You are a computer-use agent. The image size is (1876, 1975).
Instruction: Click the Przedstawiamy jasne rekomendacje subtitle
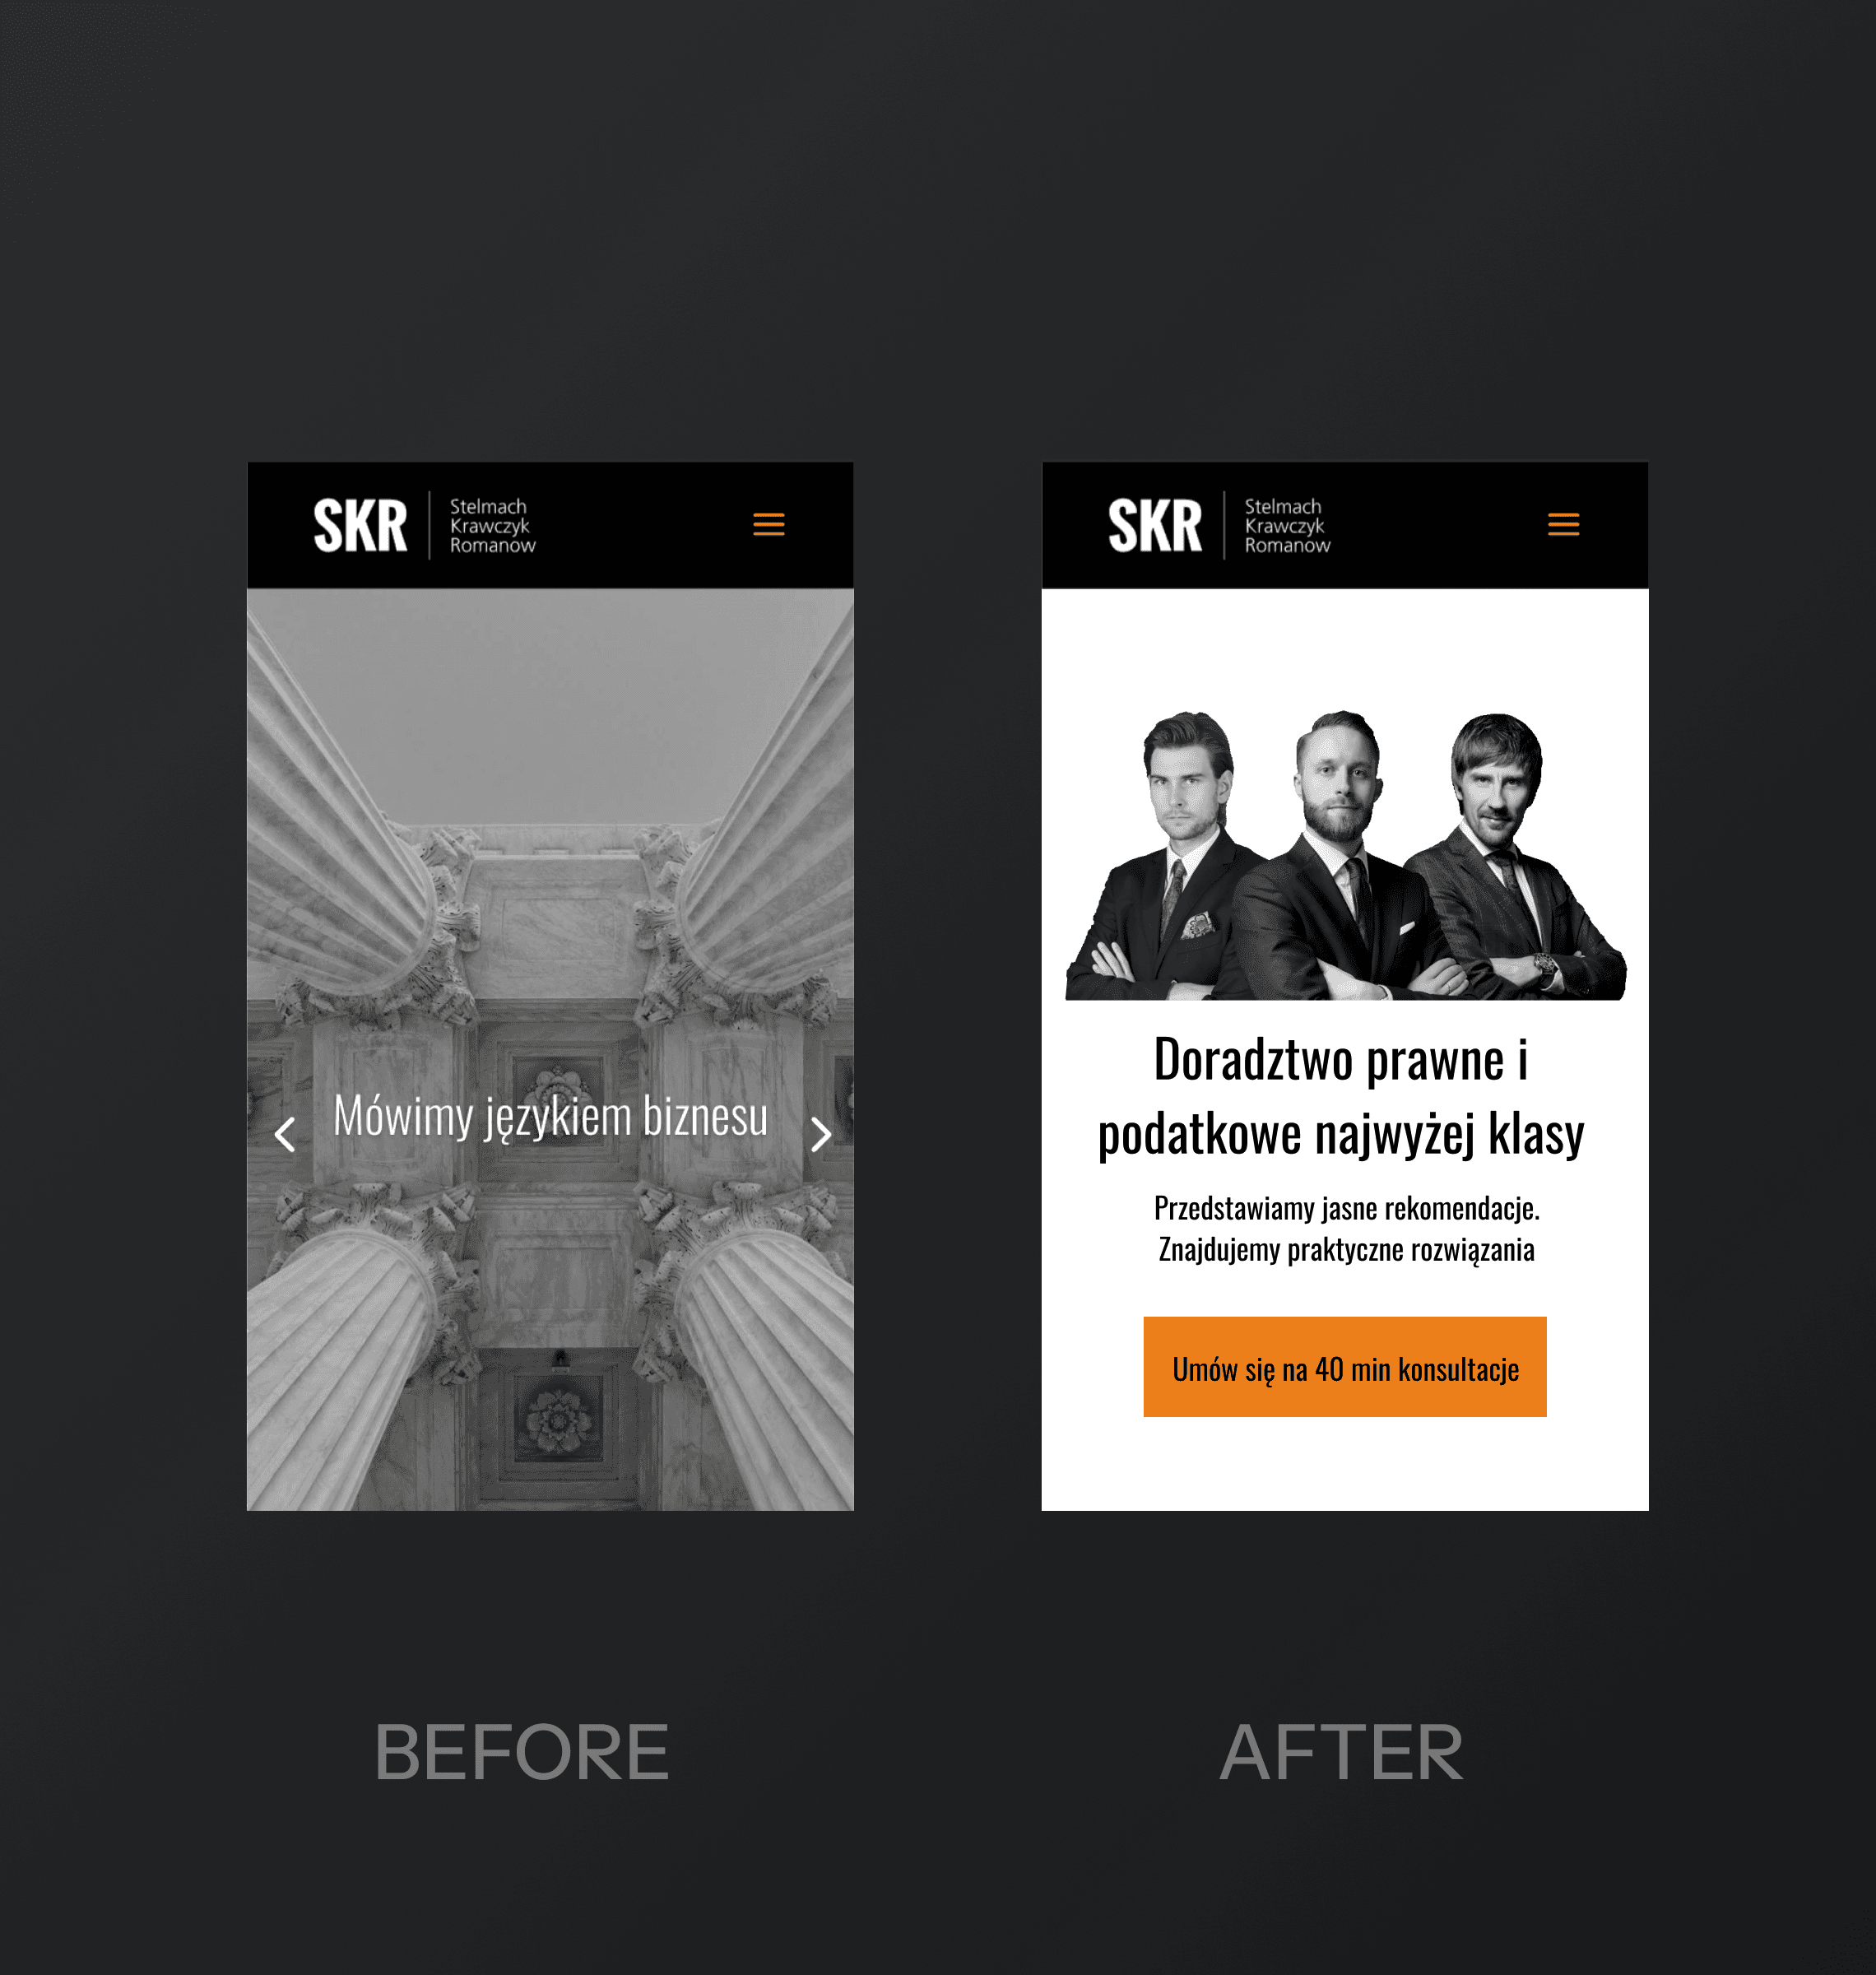[x=1346, y=1208]
